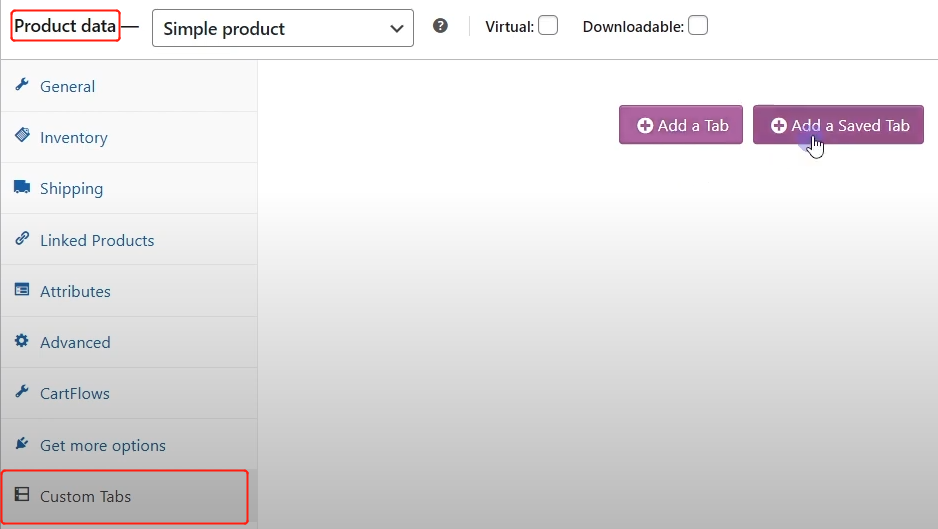Viewport: 938px width, 529px height.
Task: Open the Simple product type dropdown
Action: [x=283, y=28]
